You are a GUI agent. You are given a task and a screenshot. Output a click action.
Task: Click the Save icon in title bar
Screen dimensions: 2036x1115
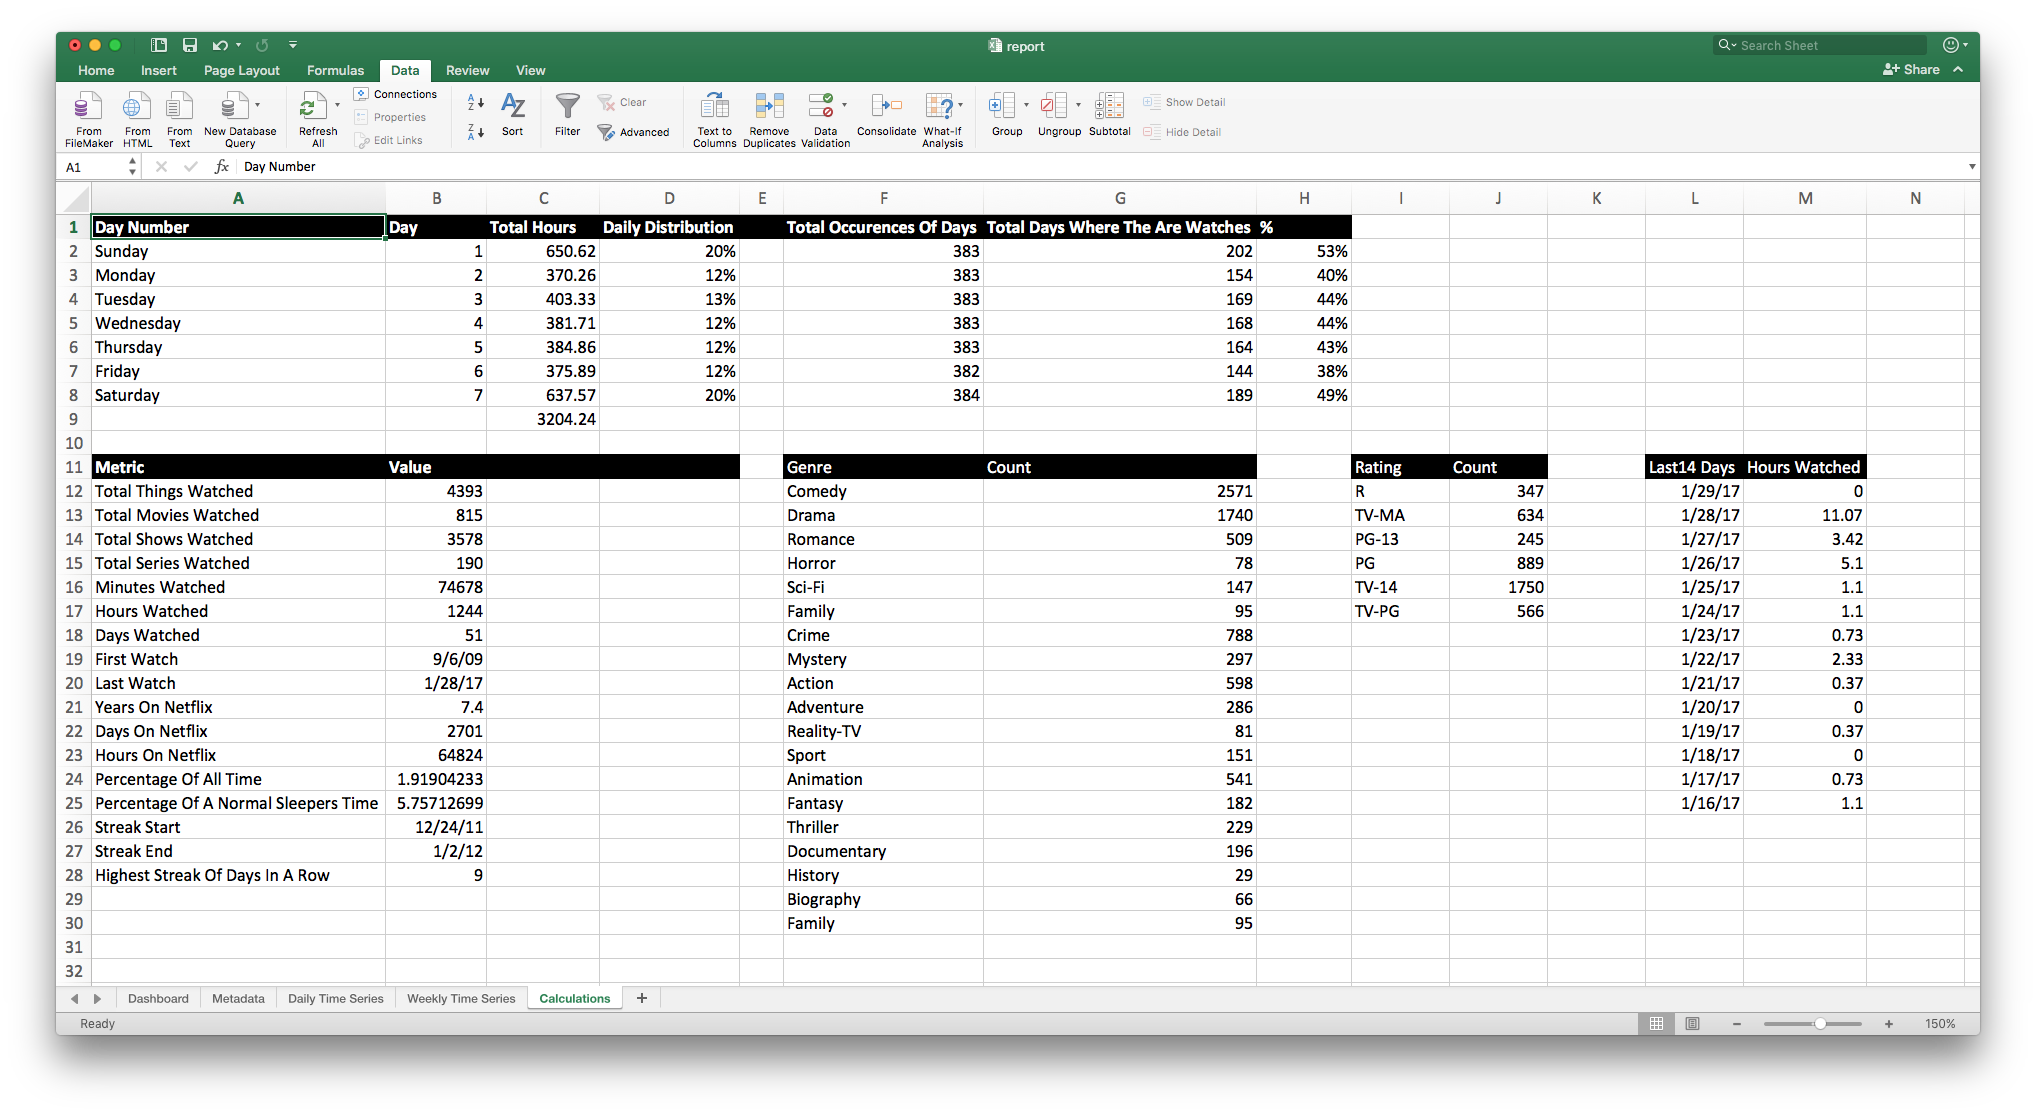click(x=190, y=45)
